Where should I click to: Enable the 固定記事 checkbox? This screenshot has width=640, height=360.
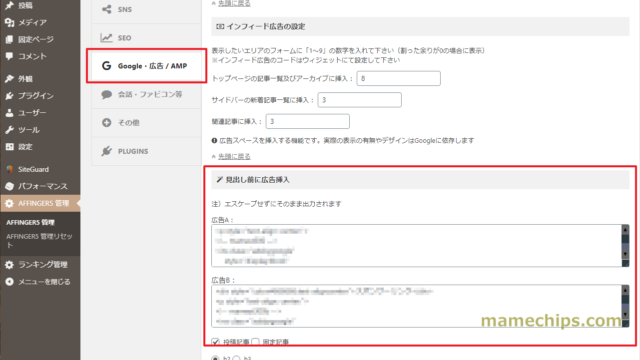256,342
